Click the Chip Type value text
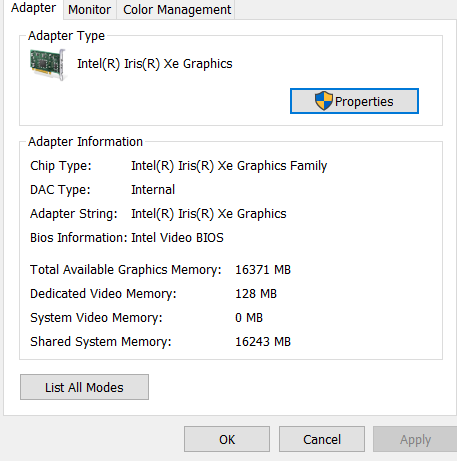 [229, 166]
